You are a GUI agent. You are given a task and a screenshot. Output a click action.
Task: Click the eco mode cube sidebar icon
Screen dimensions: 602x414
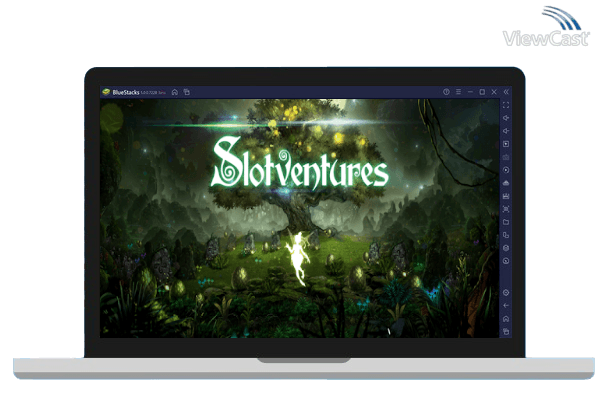pyautogui.click(x=506, y=248)
